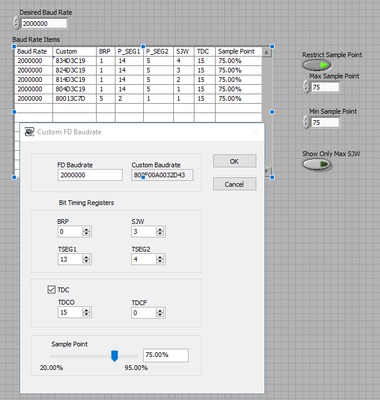Click the TSEG2 spinner arrows
The height and width of the screenshot is (400, 380).
tap(160, 259)
